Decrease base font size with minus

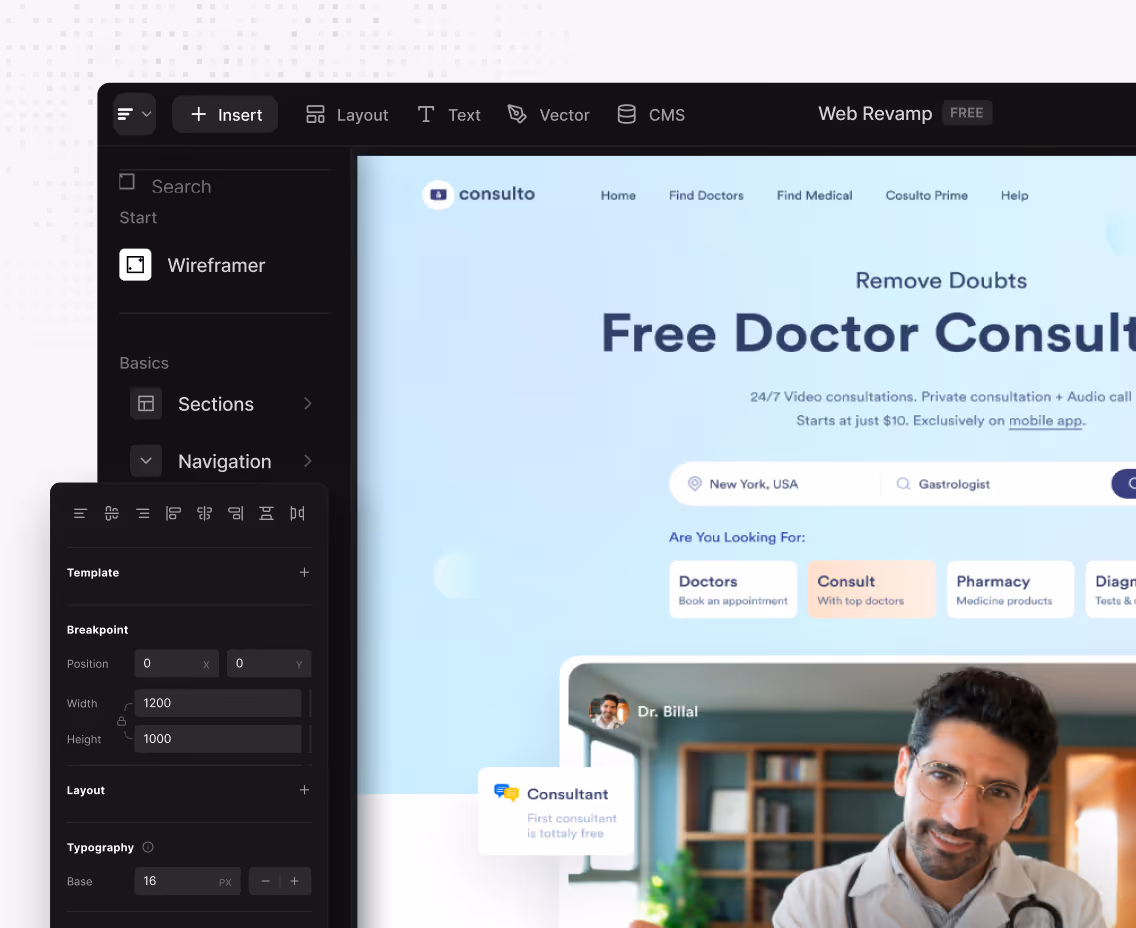coord(265,881)
